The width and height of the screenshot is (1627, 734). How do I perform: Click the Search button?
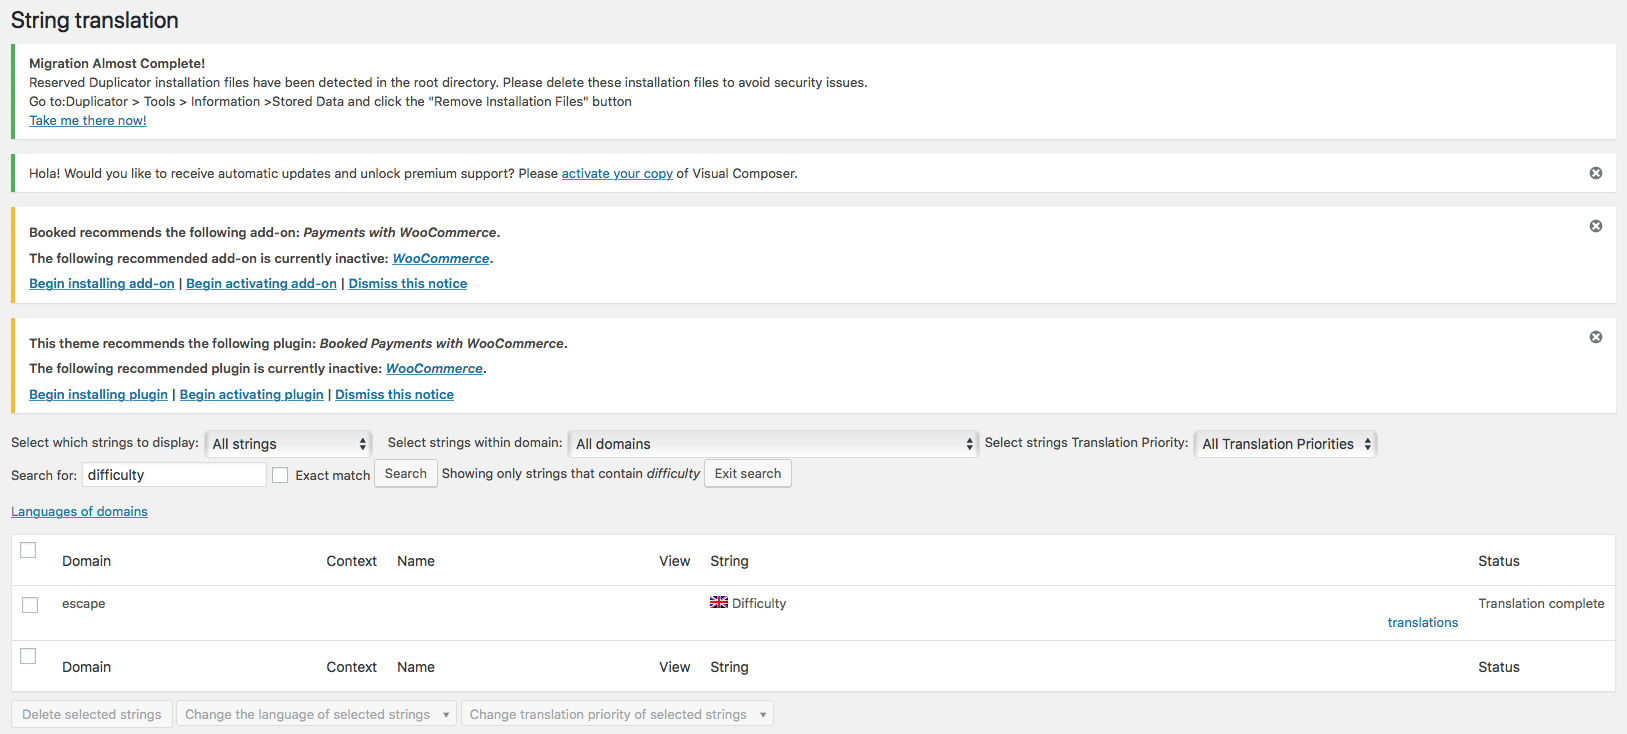[x=406, y=474]
